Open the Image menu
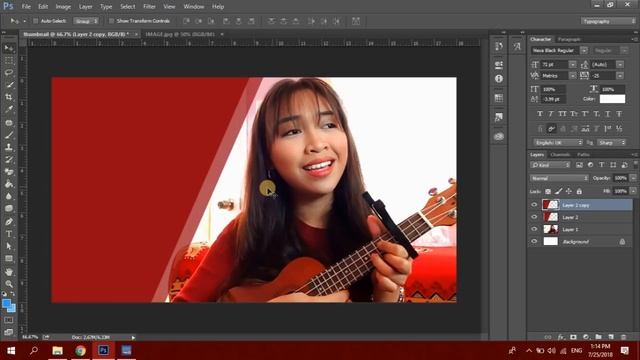Viewport: 640px width, 360px height. pos(63,7)
